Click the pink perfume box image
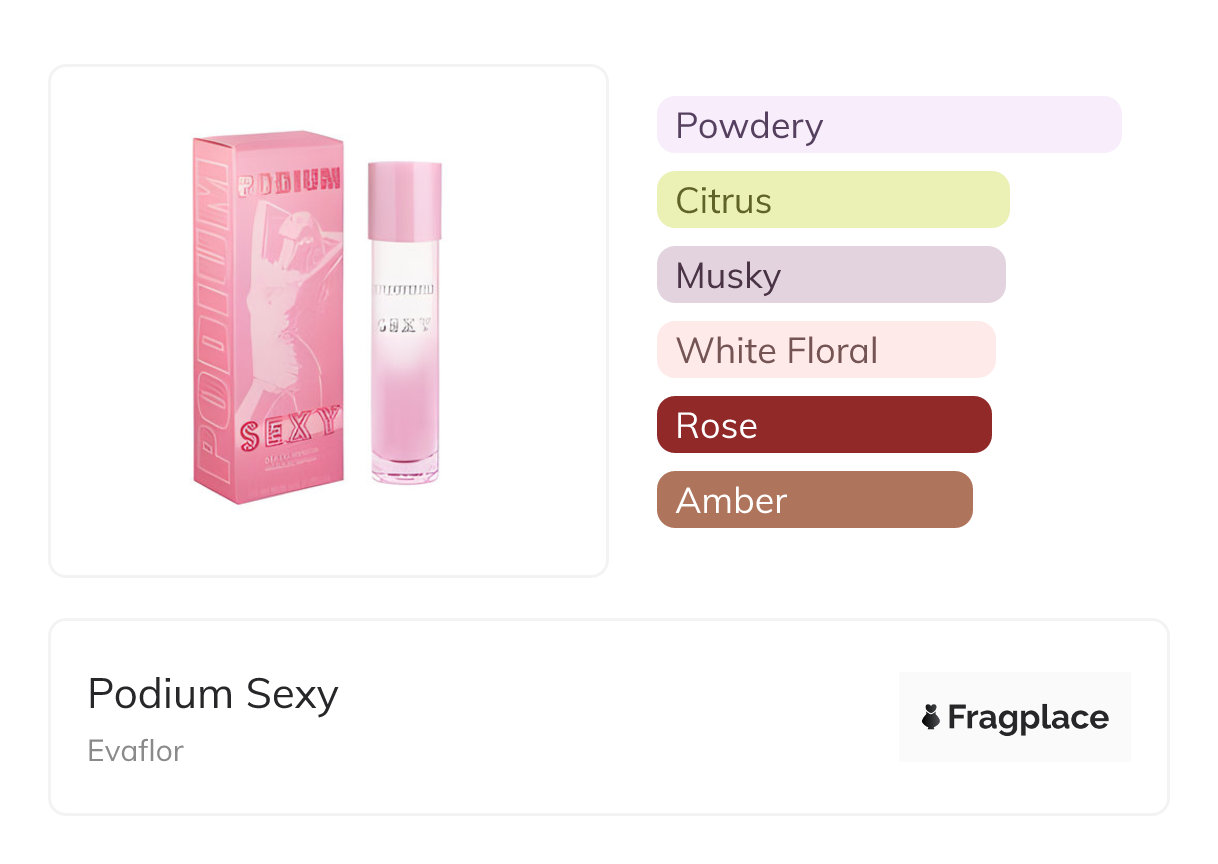 coord(268,320)
